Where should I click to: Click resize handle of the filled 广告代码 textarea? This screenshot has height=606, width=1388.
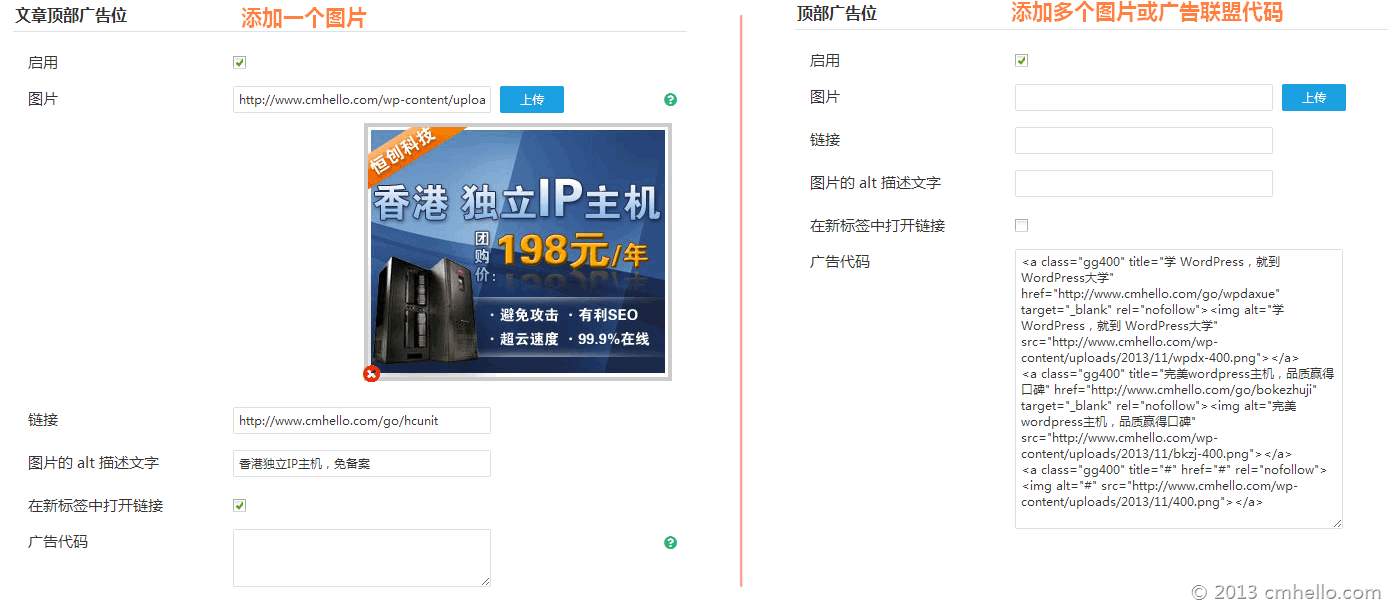(x=1337, y=523)
